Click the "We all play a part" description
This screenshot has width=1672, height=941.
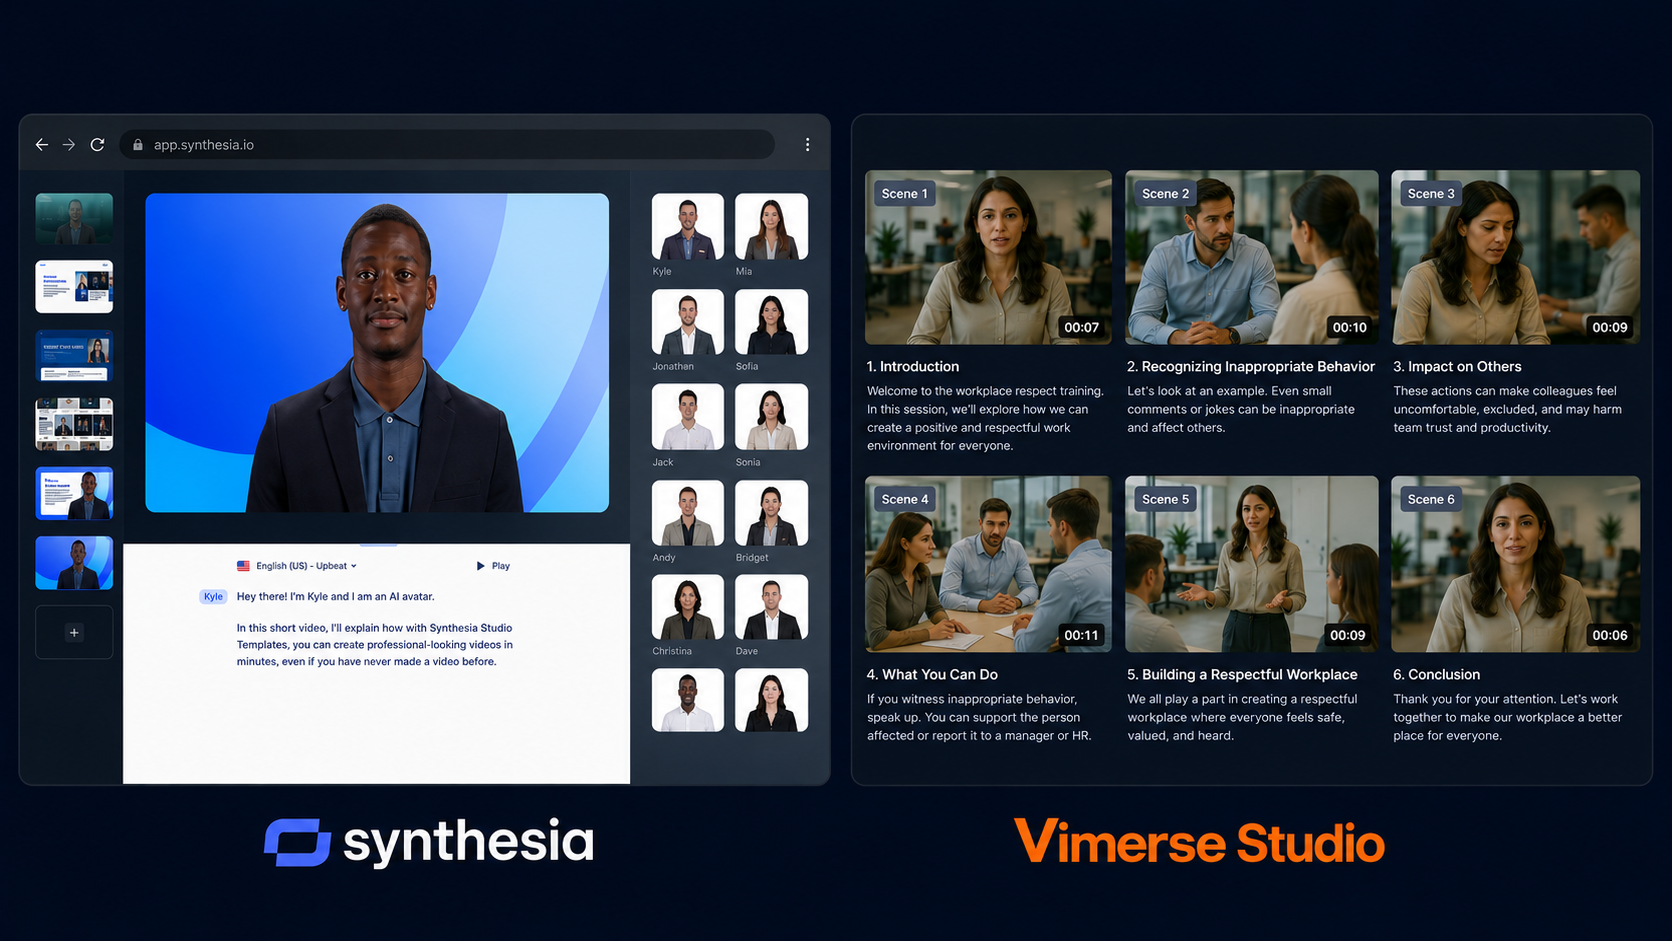1242,717
